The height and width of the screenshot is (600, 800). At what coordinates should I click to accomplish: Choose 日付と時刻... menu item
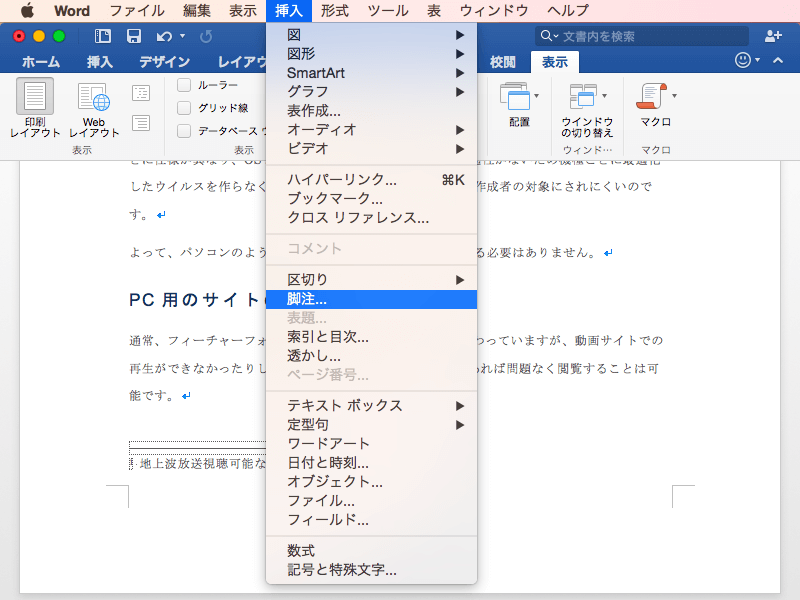click(x=371, y=463)
